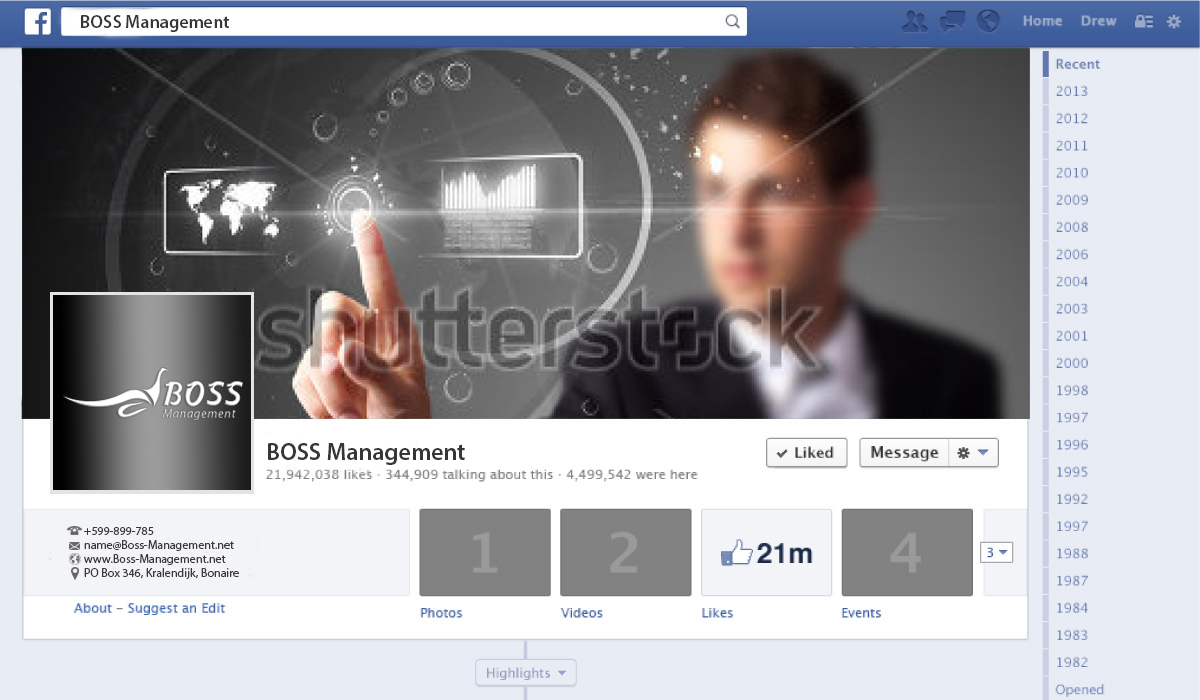The image size is (1200, 700).
Task: Open the Events thumbnail tile
Action: point(907,552)
